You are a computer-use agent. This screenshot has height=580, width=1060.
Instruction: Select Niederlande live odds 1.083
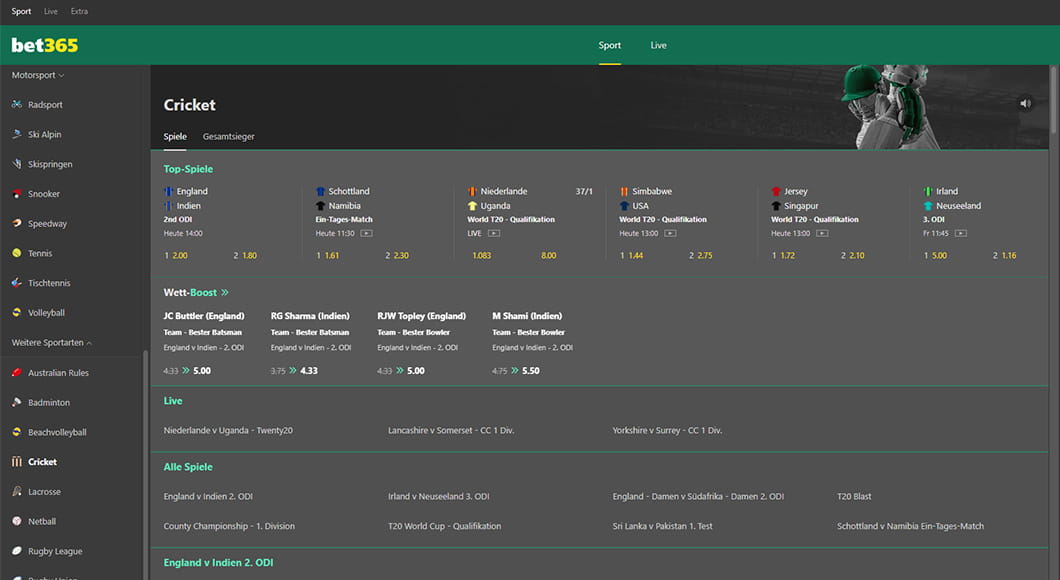click(481, 256)
